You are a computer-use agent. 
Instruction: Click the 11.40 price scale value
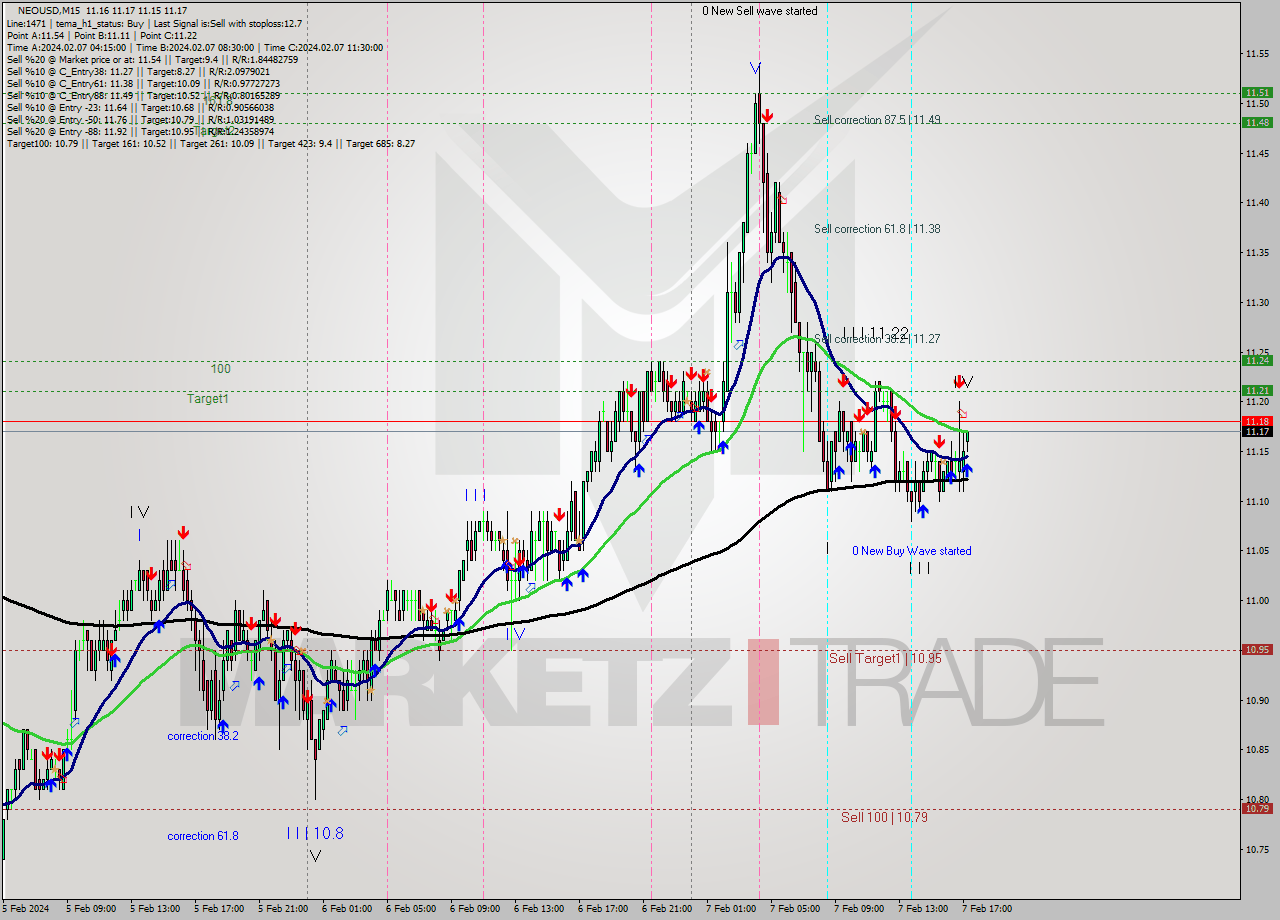coord(1259,203)
